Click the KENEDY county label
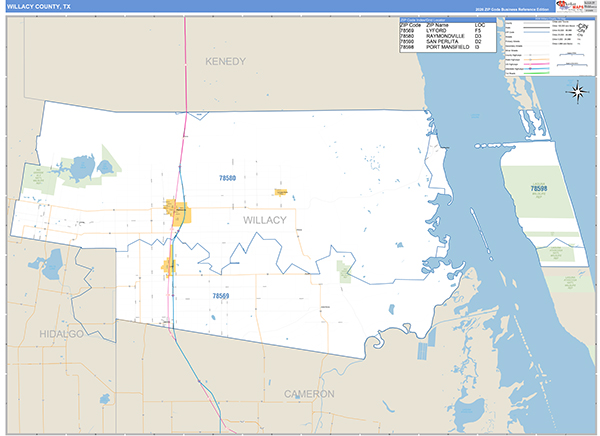Image resolution: width=600 pixels, height=436 pixels. (x=225, y=61)
